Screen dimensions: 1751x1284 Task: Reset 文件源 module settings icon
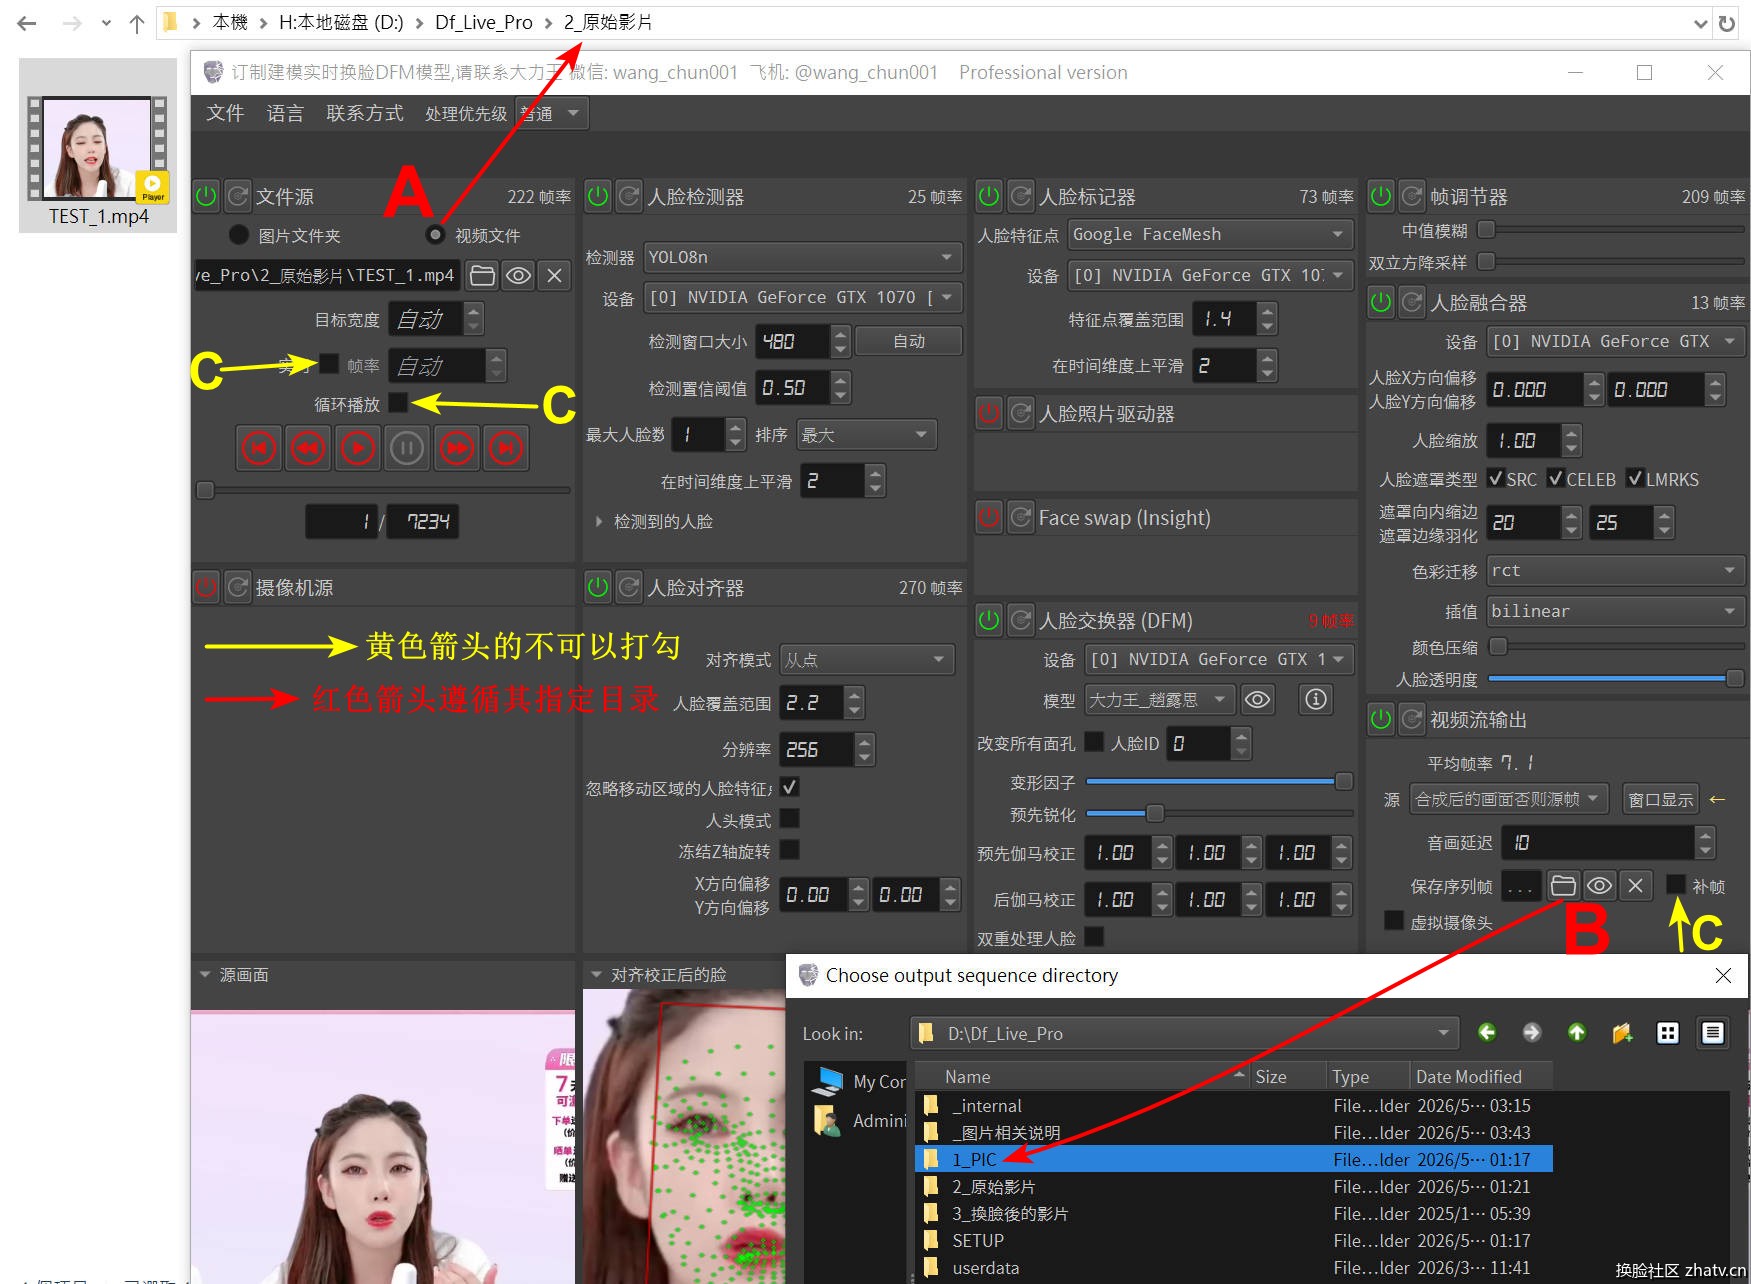click(238, 196)
